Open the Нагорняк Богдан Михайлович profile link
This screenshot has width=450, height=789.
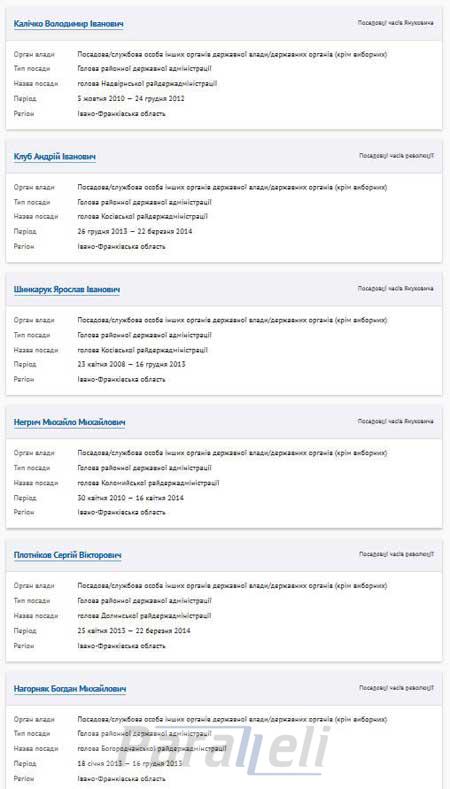tap(70, 688)
